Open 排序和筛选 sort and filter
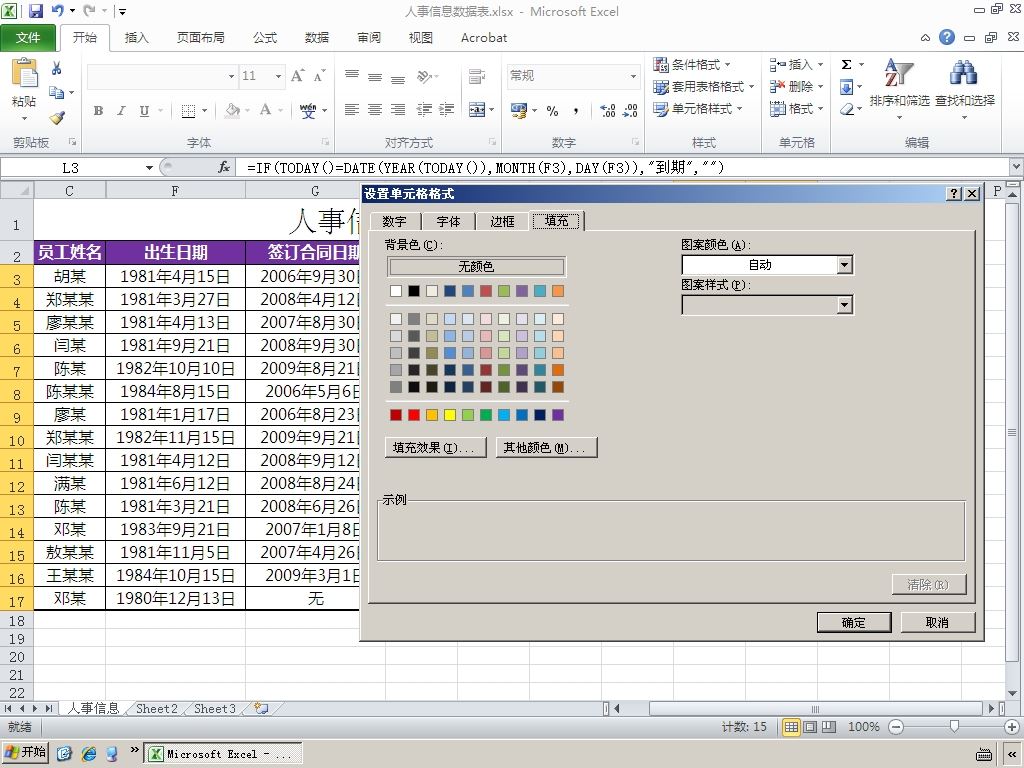1024x768 pixels. [x=899, y=88]
